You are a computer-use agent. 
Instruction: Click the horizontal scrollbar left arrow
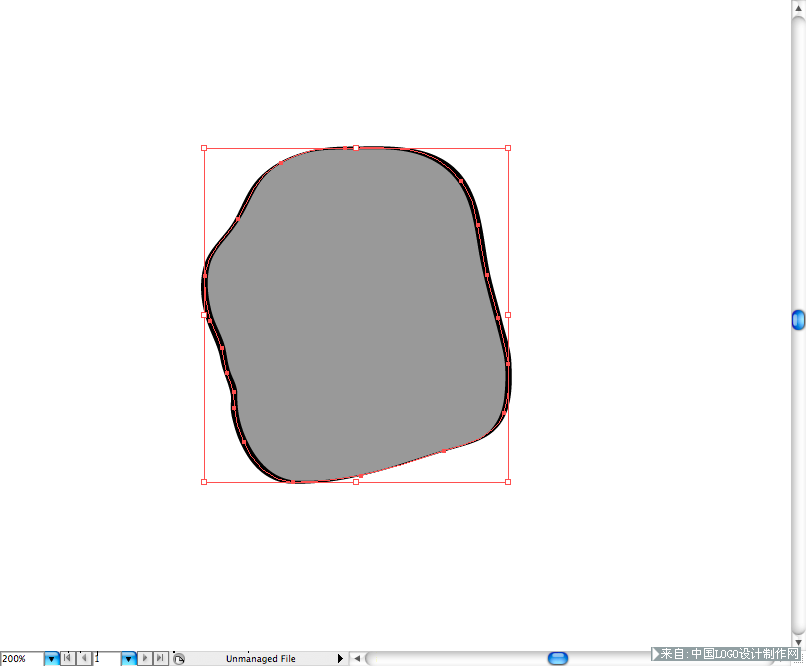[357, 658]
